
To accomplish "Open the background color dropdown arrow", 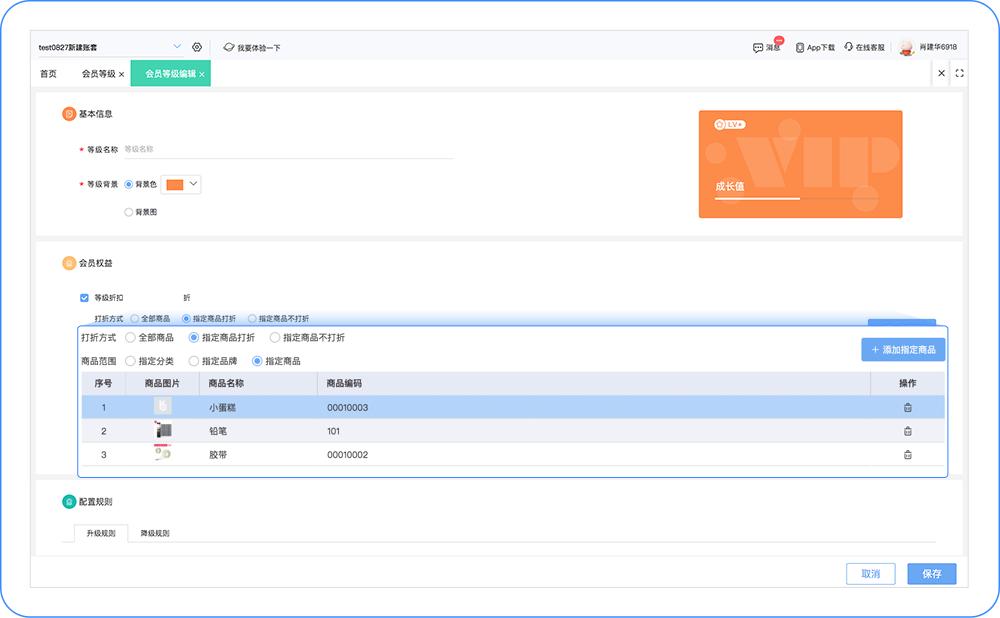I will point(190,184).
